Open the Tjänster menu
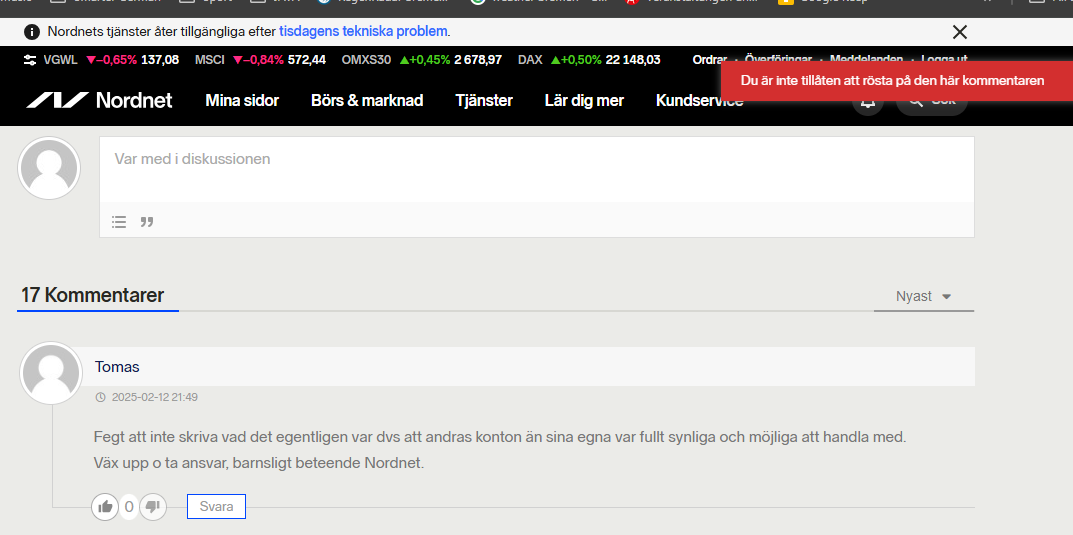Image resolution: width=1073 pixels, height=535 pixels. point(484,100)
